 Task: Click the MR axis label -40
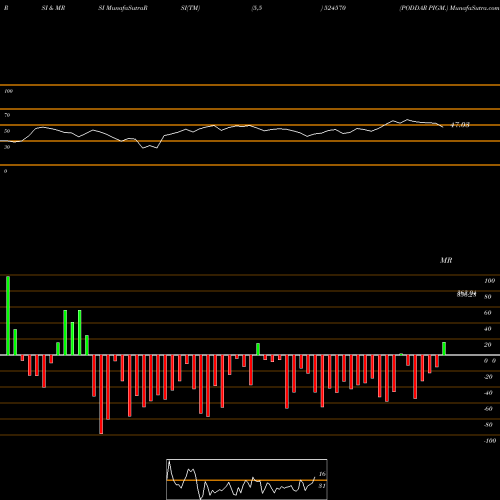pos(488,393)
